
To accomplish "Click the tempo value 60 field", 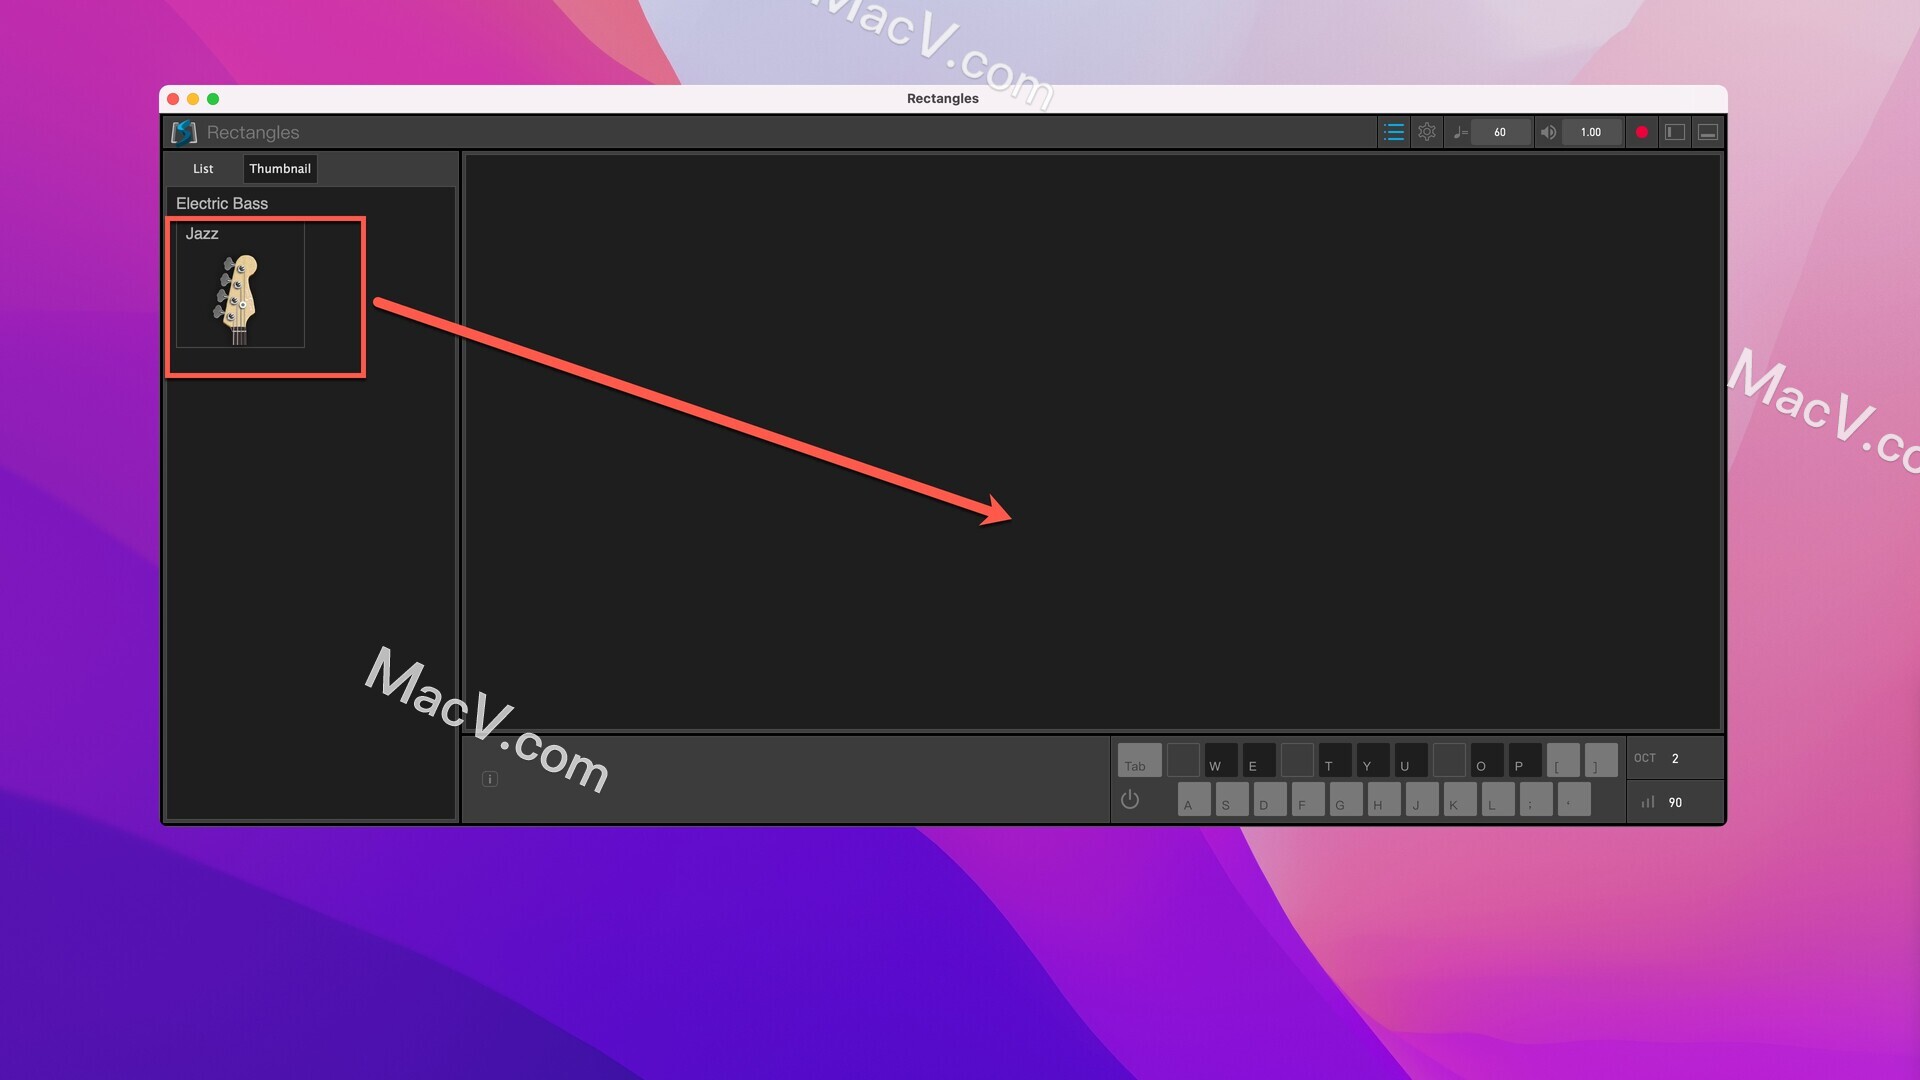I will tap(1499, 132).
